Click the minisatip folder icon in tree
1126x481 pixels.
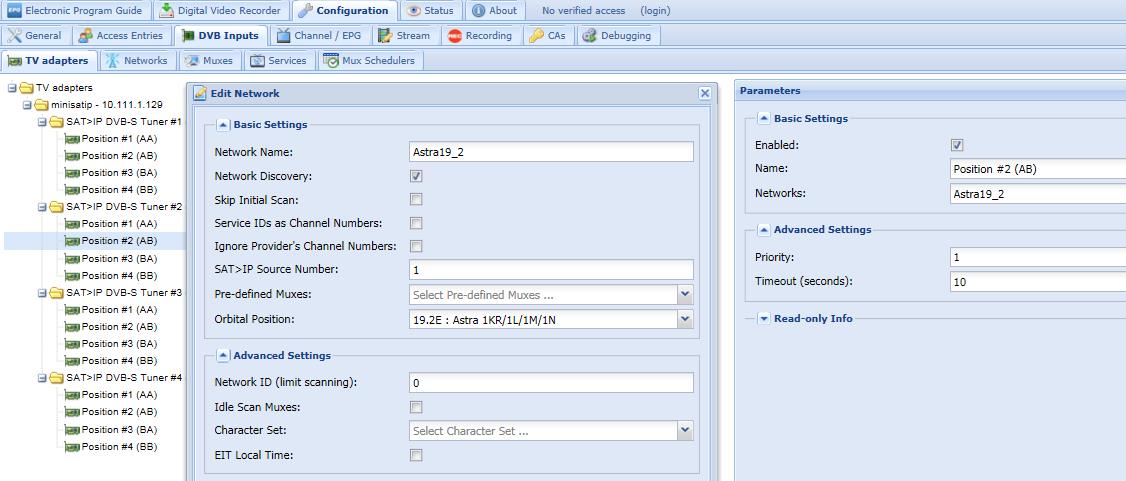[x=42, y=105]
